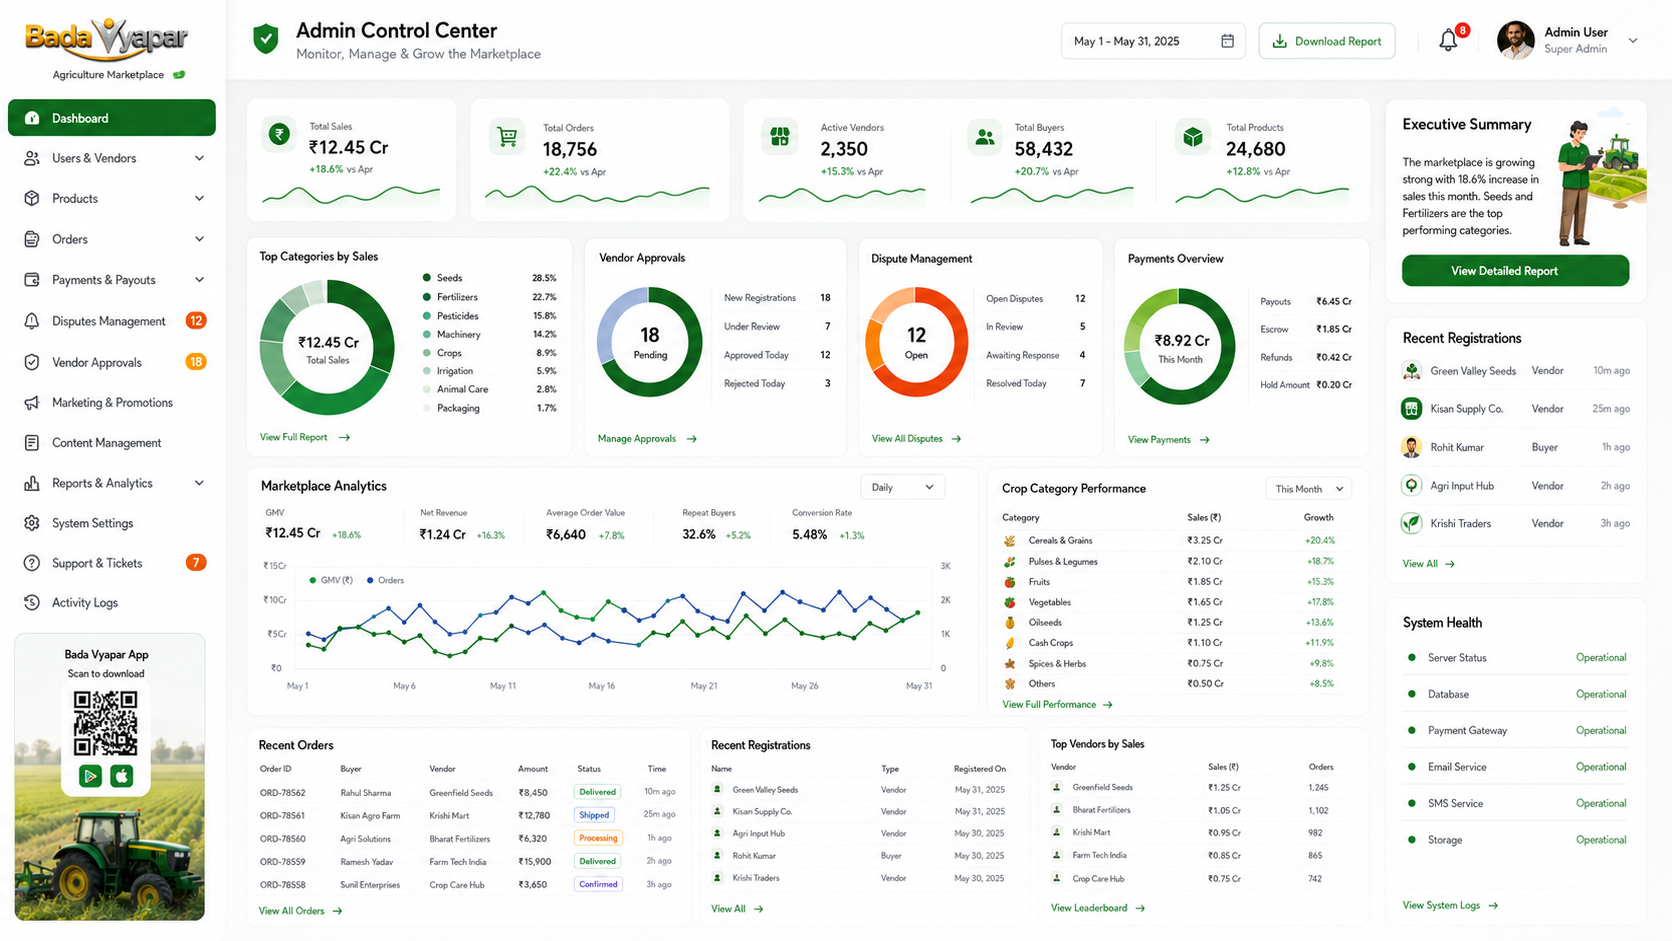Click the Content Management document icon

[32, 442]
